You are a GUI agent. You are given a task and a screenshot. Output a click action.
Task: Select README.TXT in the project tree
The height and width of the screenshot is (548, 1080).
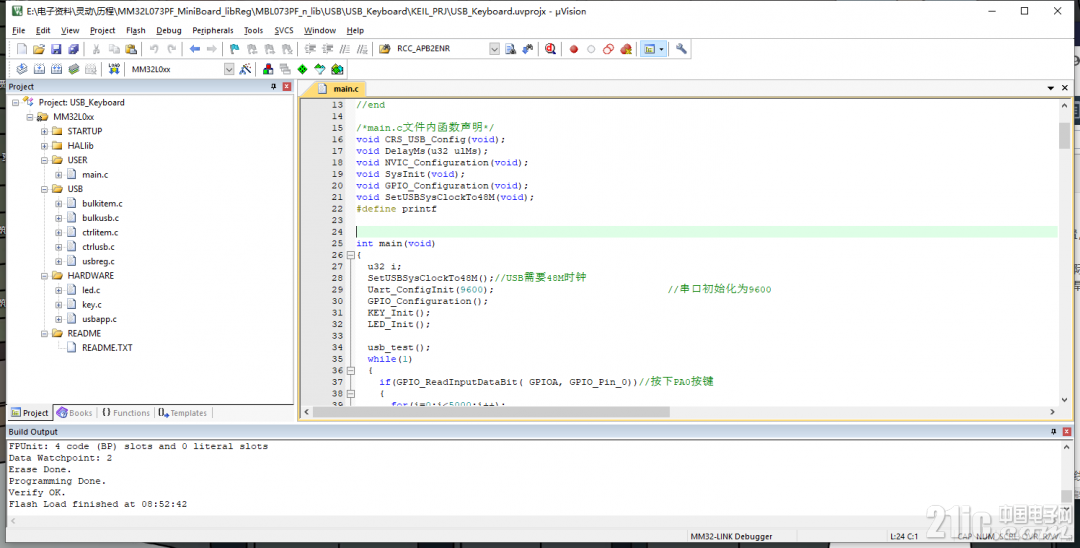click(x=107, y=348)
